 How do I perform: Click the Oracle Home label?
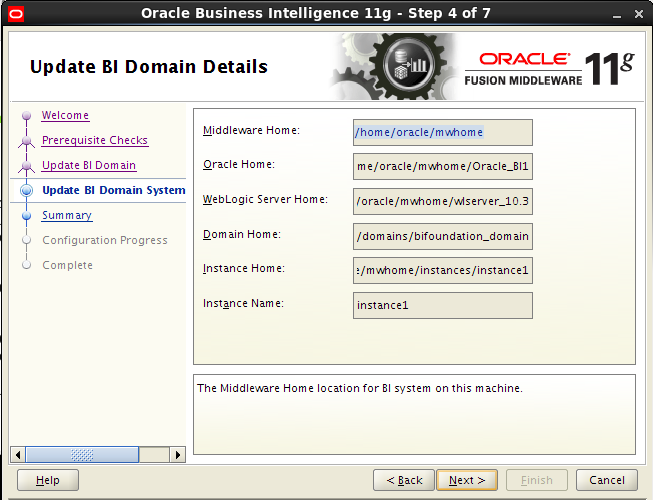(239, 164)
